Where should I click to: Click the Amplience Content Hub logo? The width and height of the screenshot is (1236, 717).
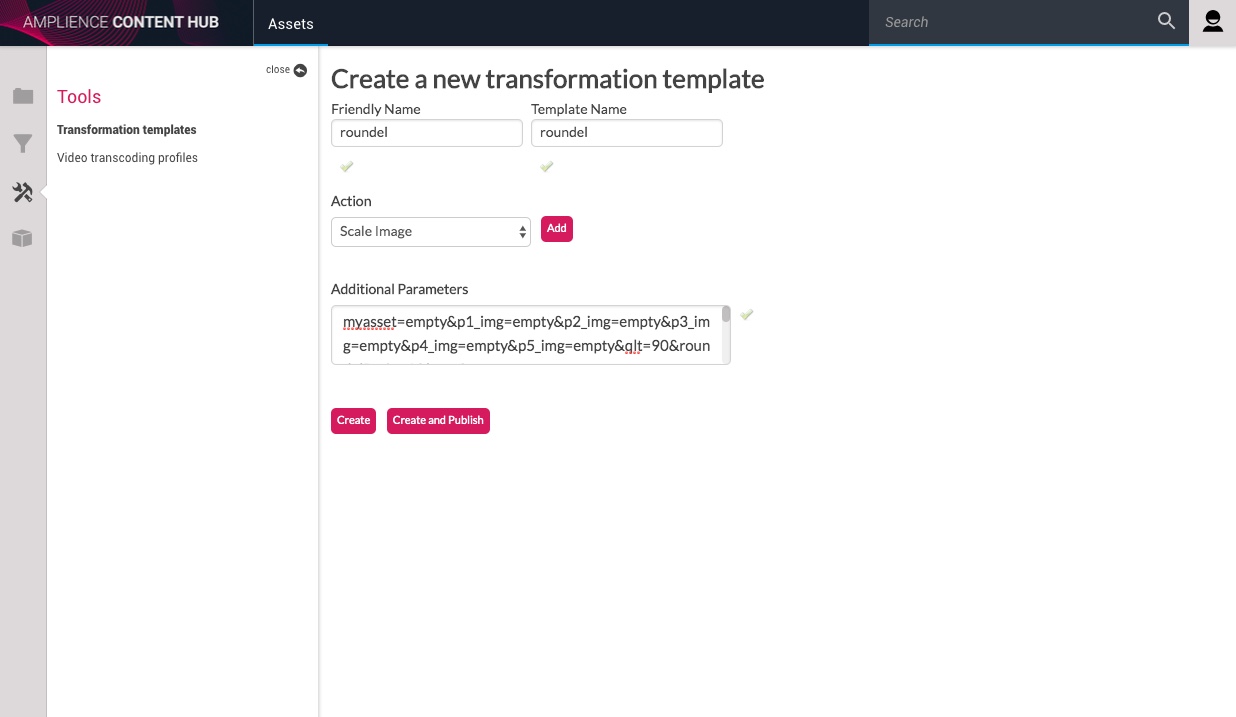click(121, 22)
